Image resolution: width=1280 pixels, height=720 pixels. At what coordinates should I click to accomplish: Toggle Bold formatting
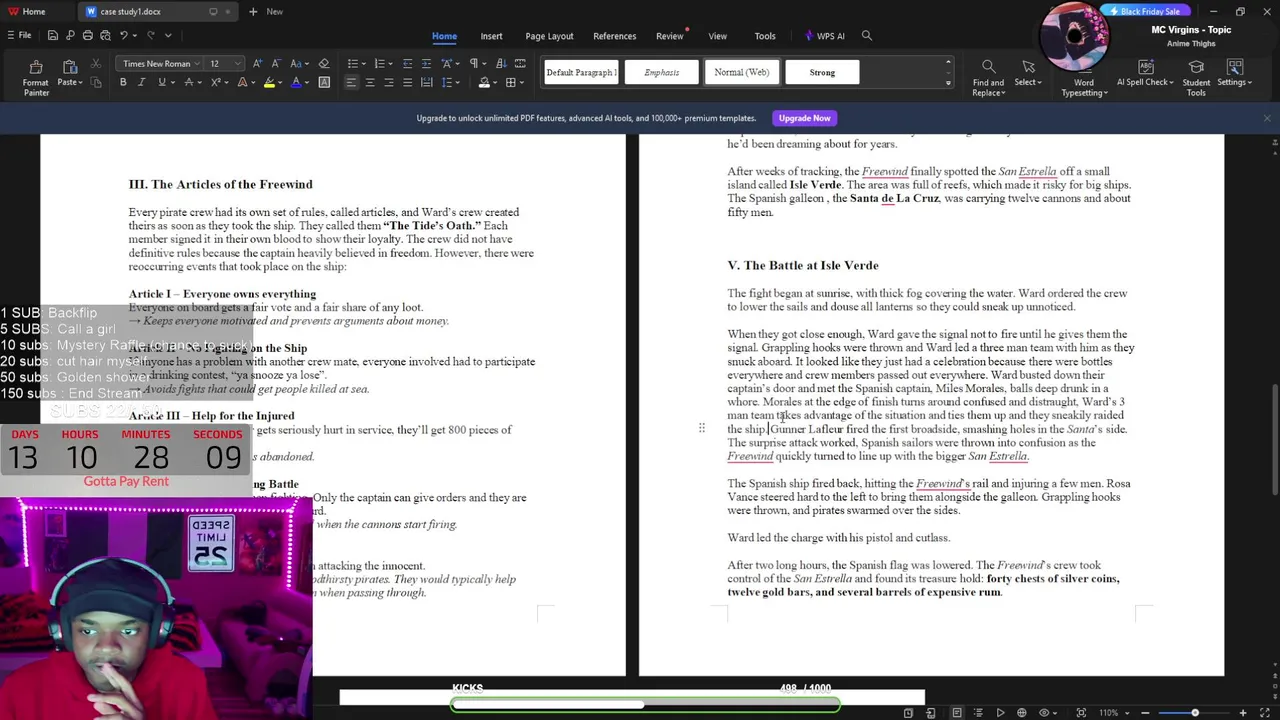[123, 82]
